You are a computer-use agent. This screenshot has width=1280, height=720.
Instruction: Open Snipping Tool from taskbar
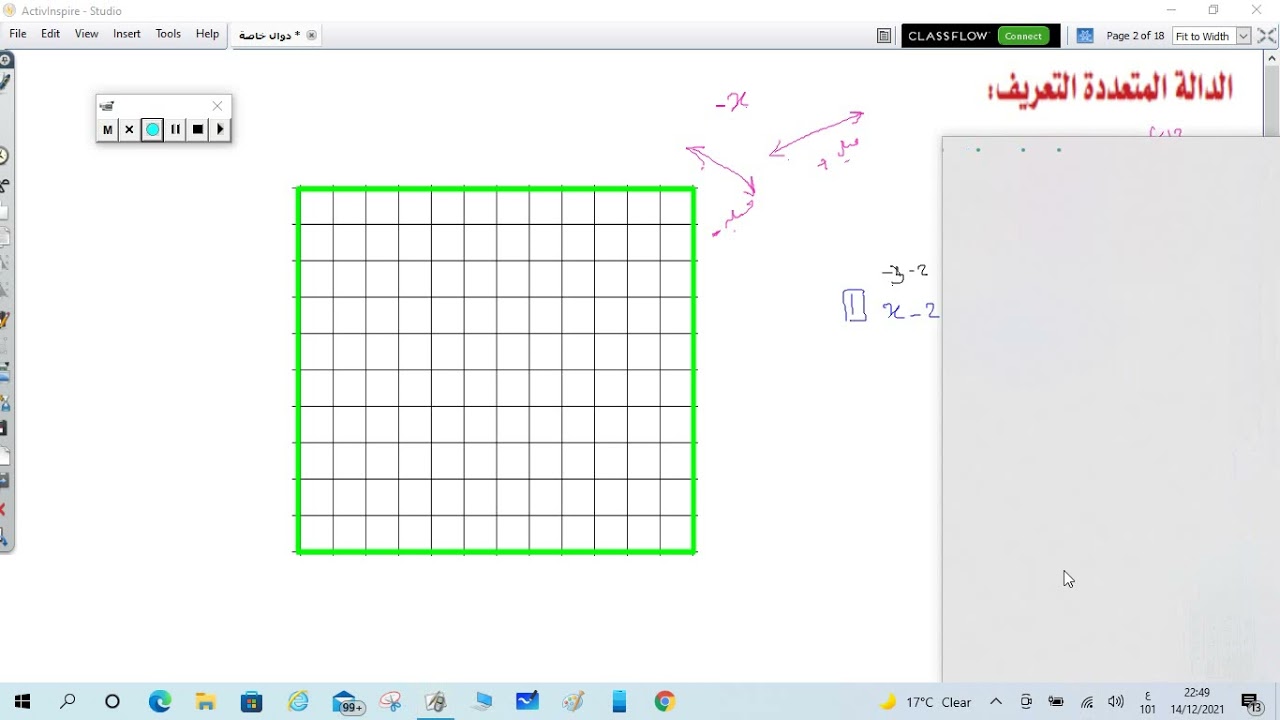click(390, 702)
